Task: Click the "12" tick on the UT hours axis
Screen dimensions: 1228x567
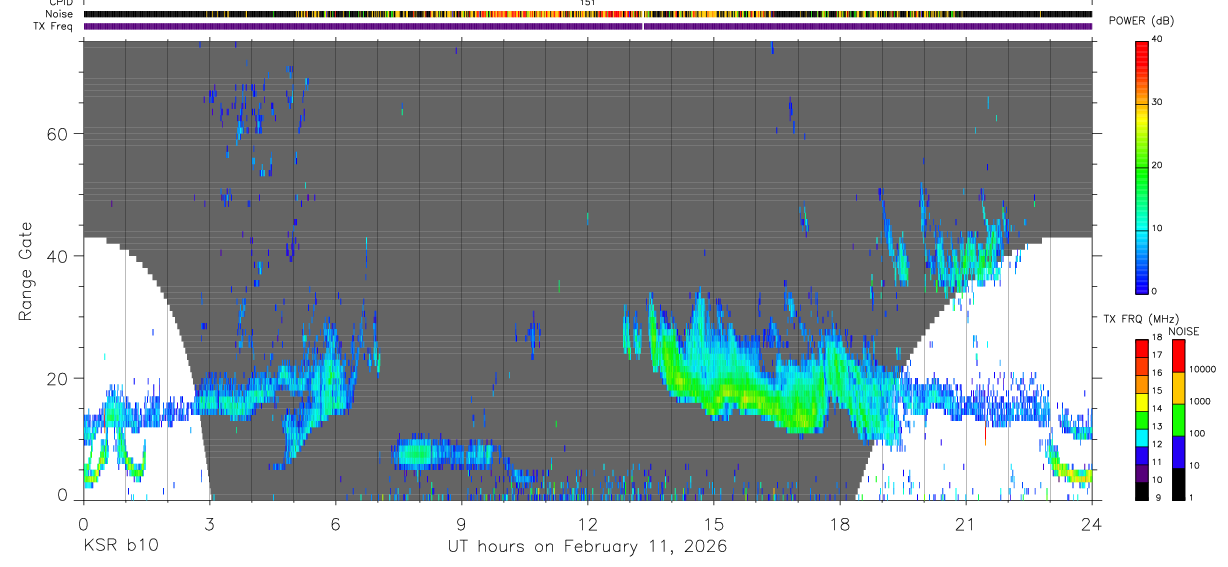Action: point(588,523)
